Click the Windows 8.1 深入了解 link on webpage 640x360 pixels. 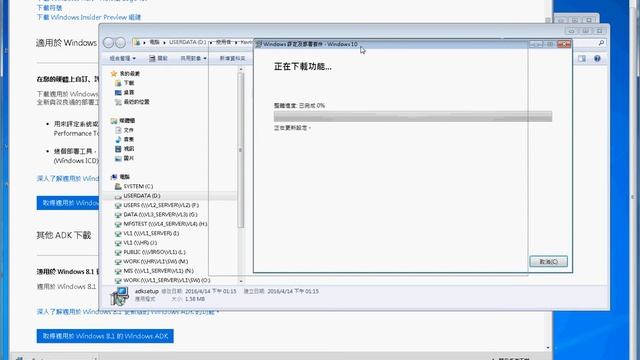point(127,311)
